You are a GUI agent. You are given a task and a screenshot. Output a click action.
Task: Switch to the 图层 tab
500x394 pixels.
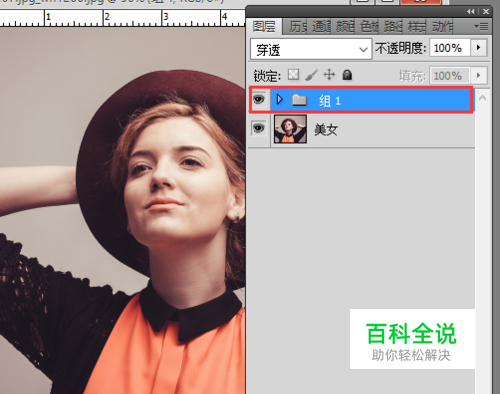pyautogui.click(x=264, y=26)
